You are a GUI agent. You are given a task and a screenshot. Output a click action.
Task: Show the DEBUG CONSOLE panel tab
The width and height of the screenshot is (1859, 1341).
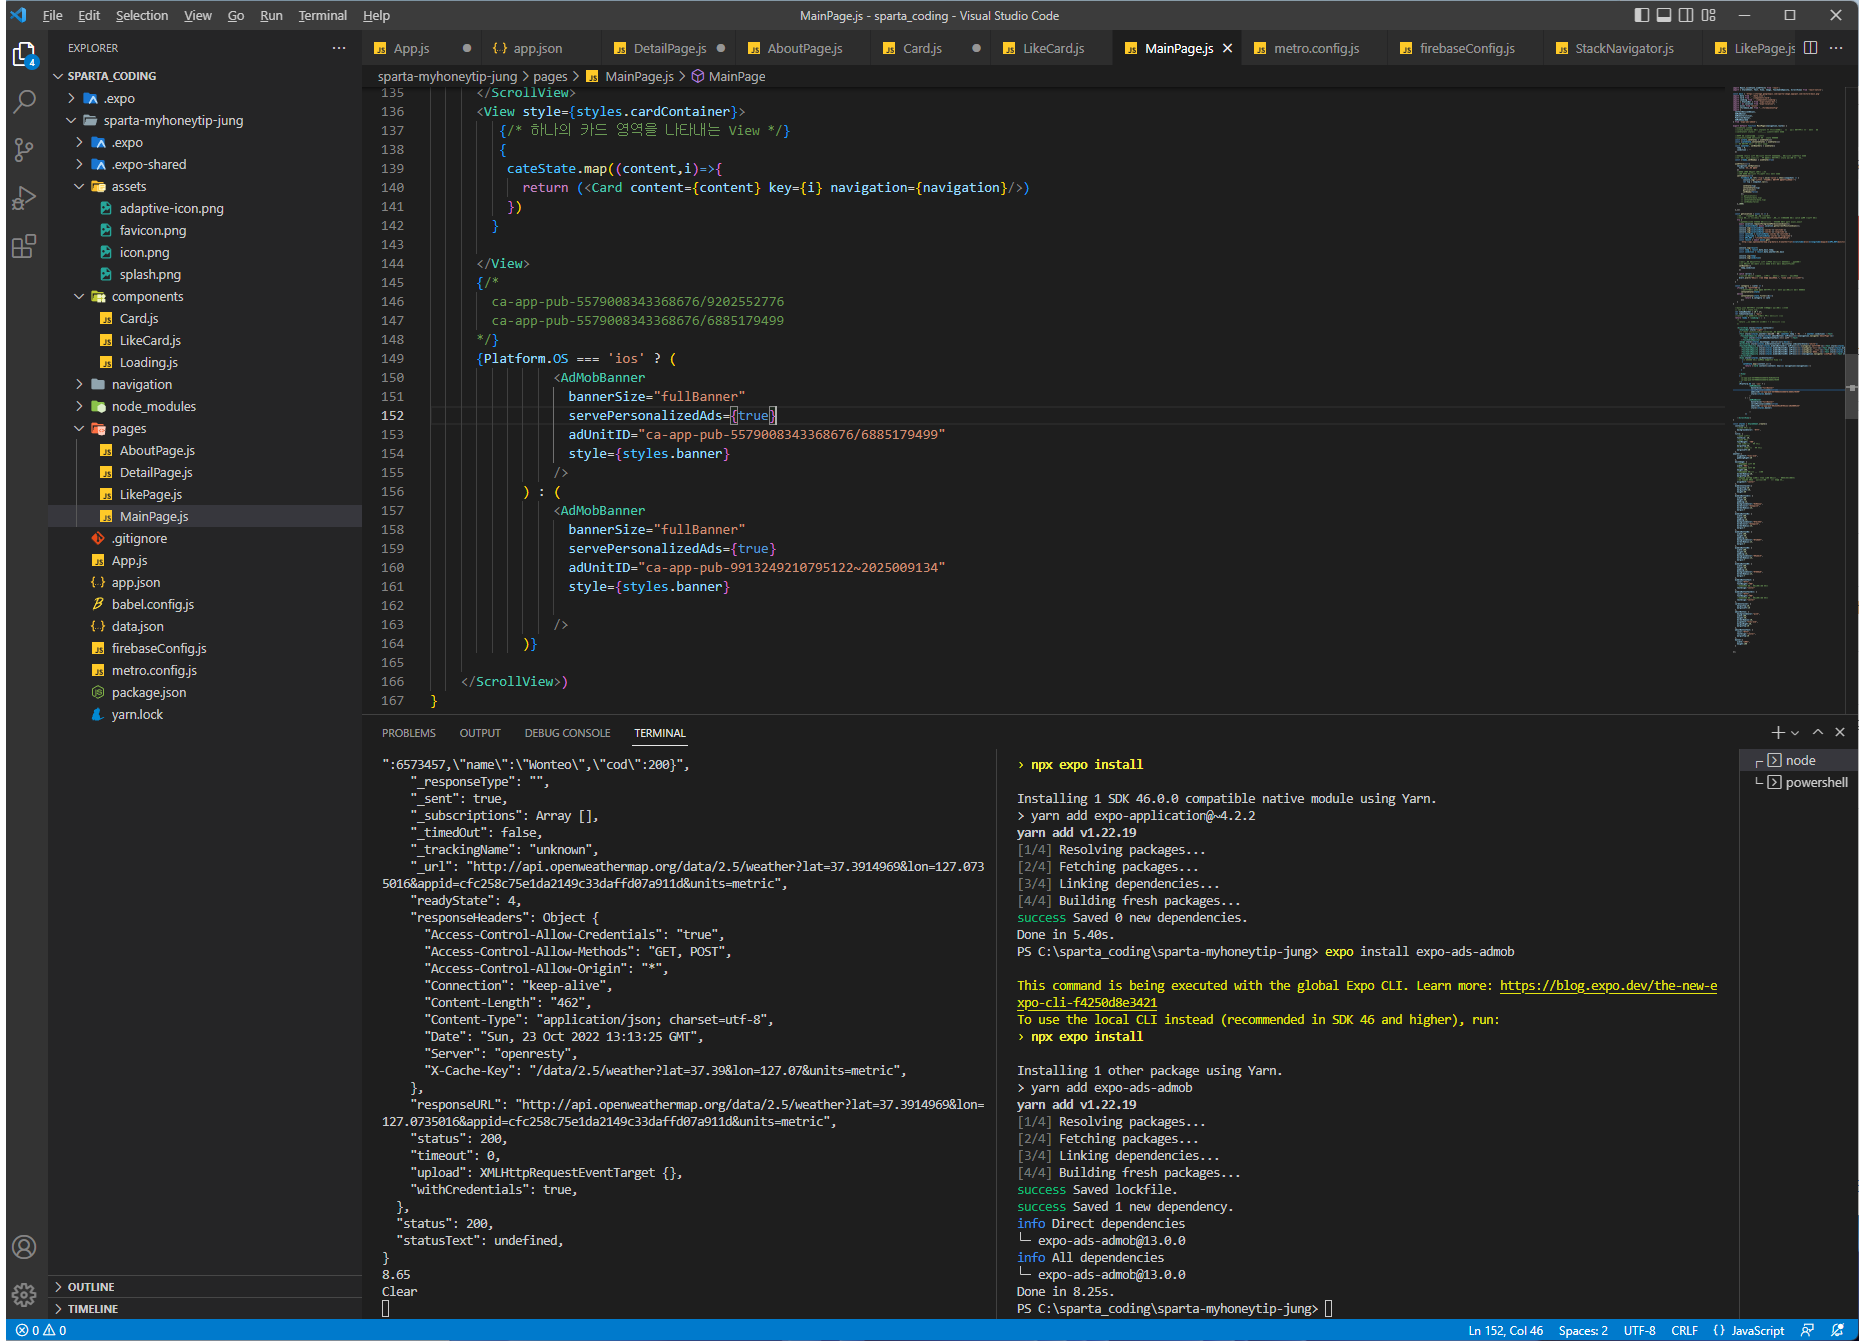(x=567, y=733)
